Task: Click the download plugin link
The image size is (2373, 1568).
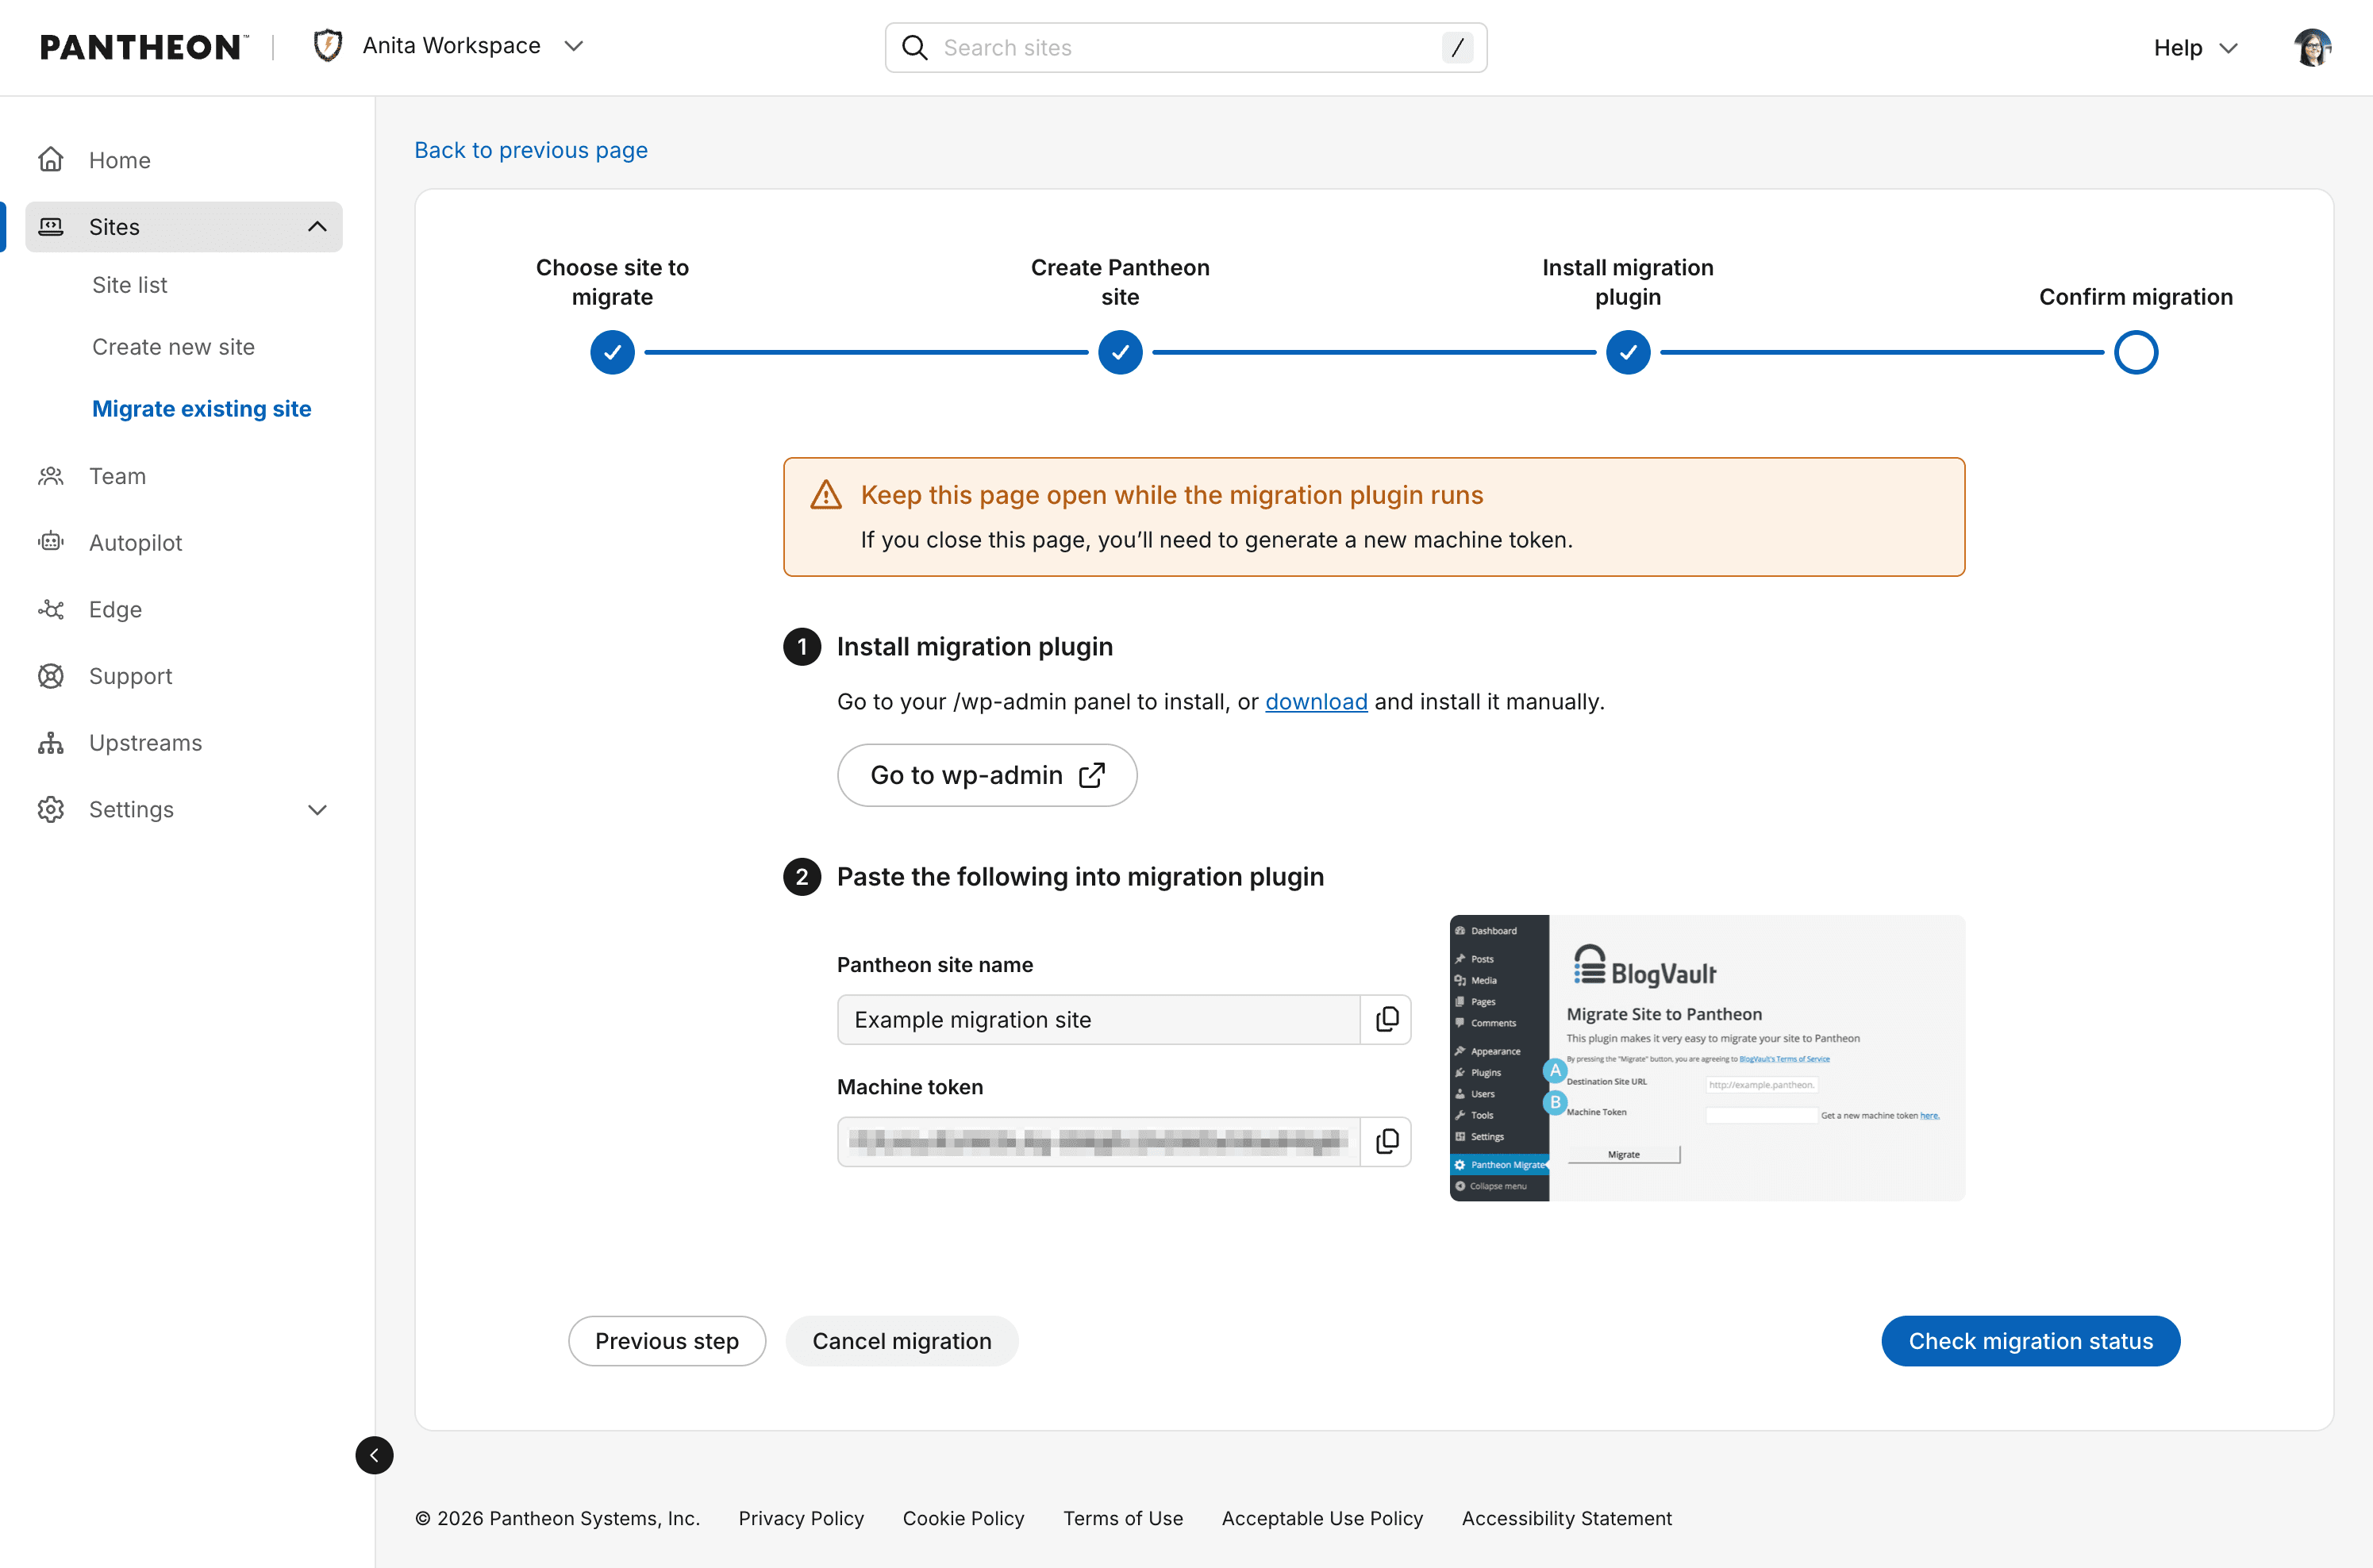Action: pos(1316,702)
